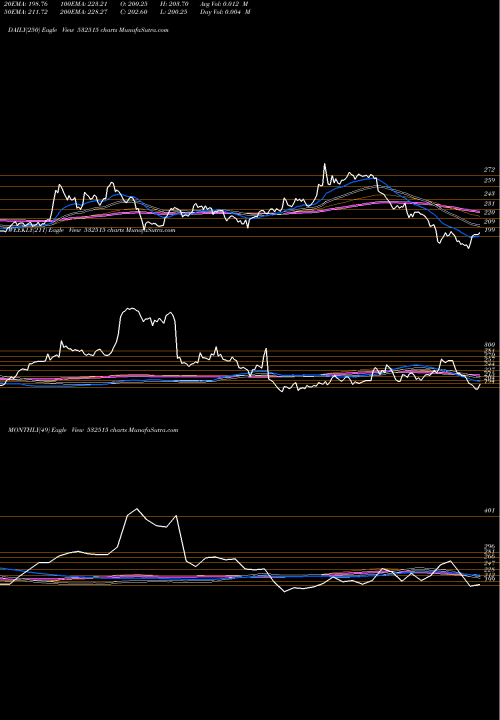Click the 296 price label on monthly chart
Viewport: 500px width, 720px height.
click(489, 547)
